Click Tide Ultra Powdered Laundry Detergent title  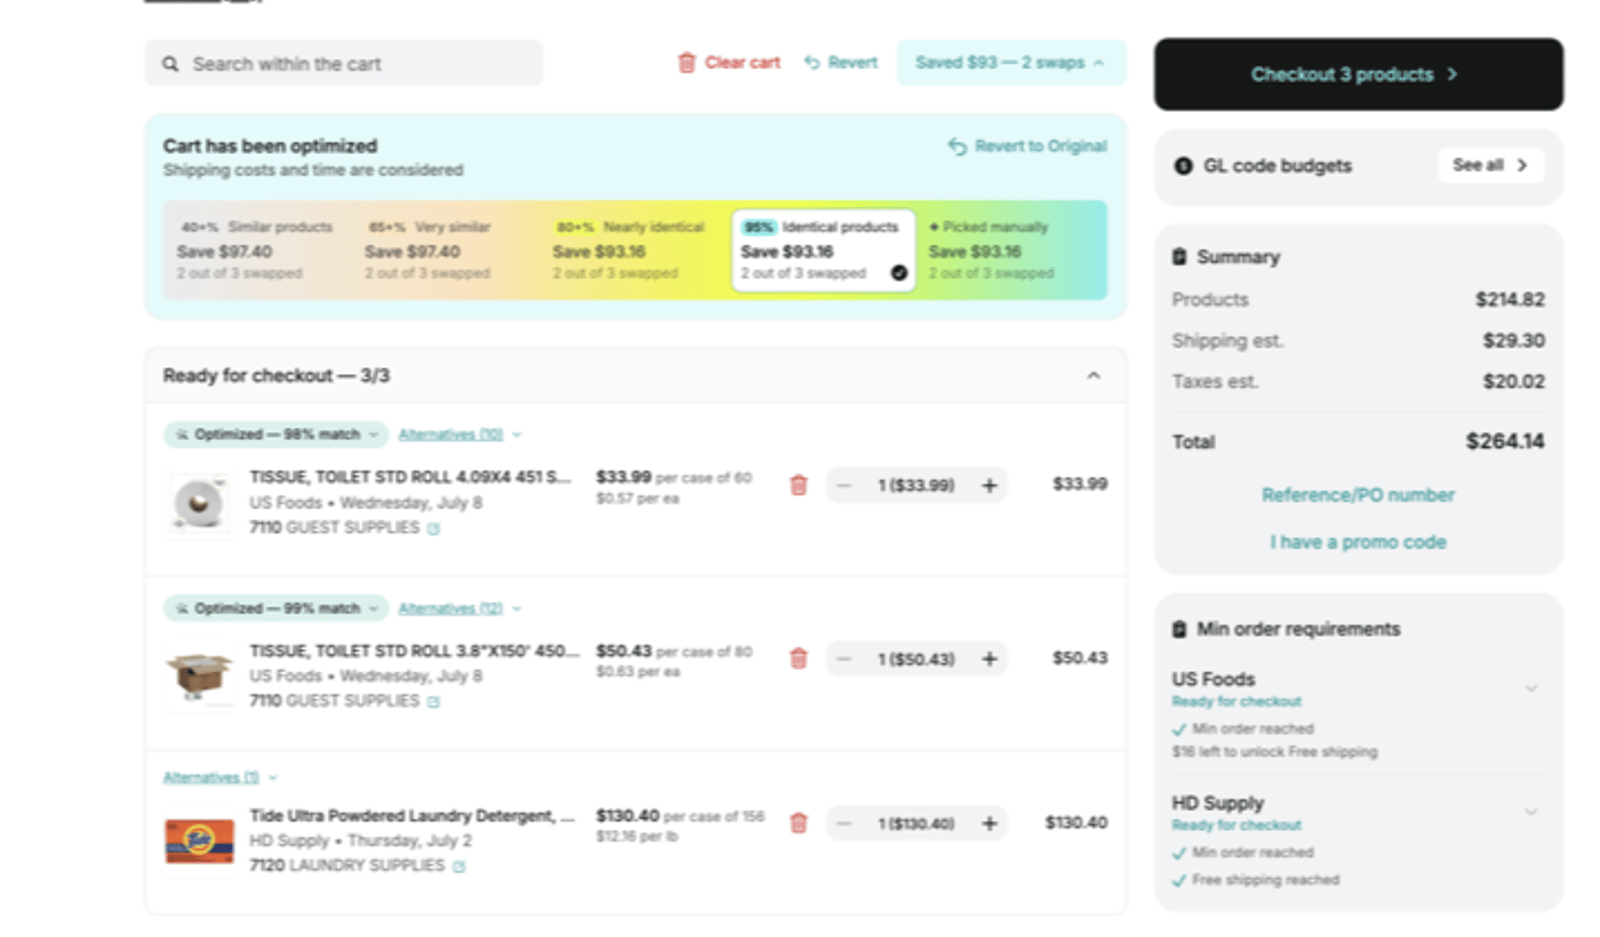click(x=412, y=815)
